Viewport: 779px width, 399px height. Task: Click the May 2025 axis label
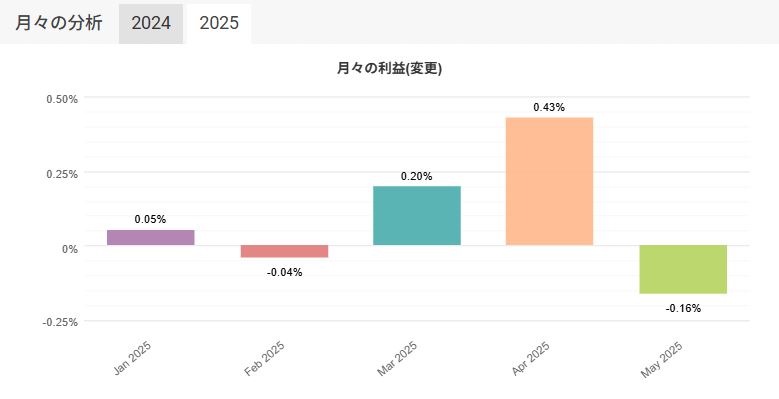click(661, 360)
